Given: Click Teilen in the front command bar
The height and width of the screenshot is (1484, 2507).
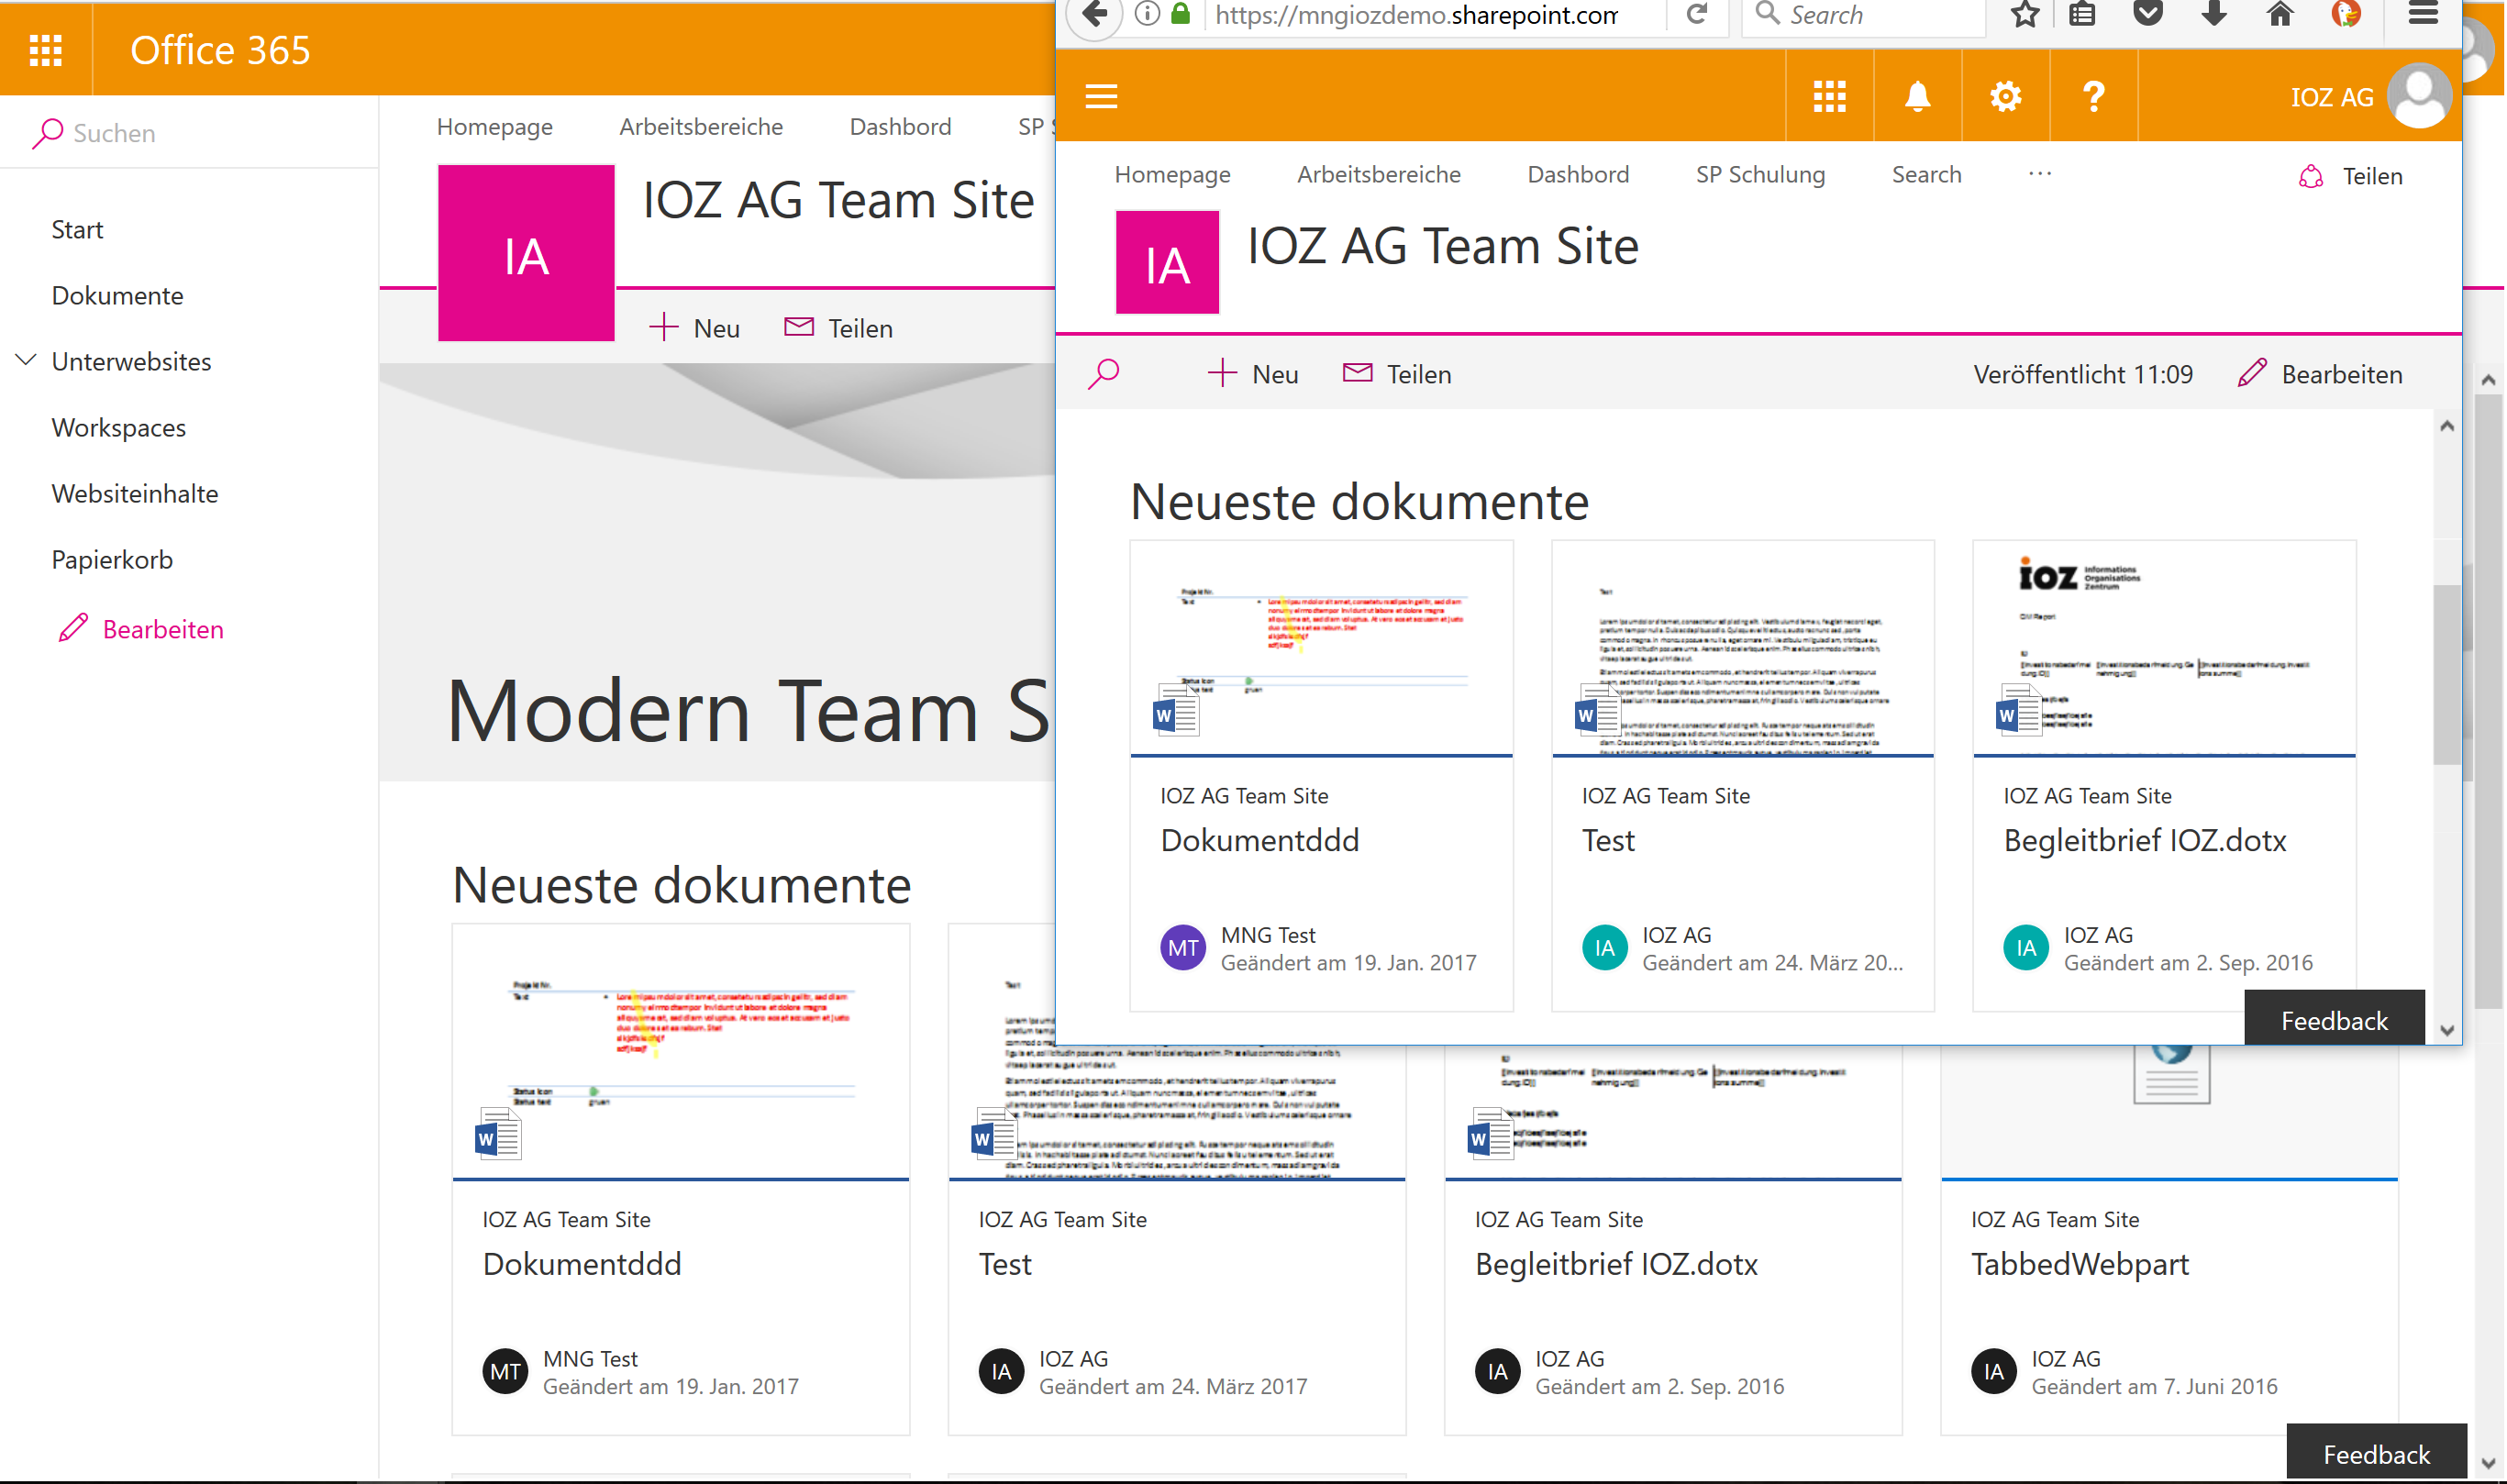Looking at the screenshot, I should 1397,374.
